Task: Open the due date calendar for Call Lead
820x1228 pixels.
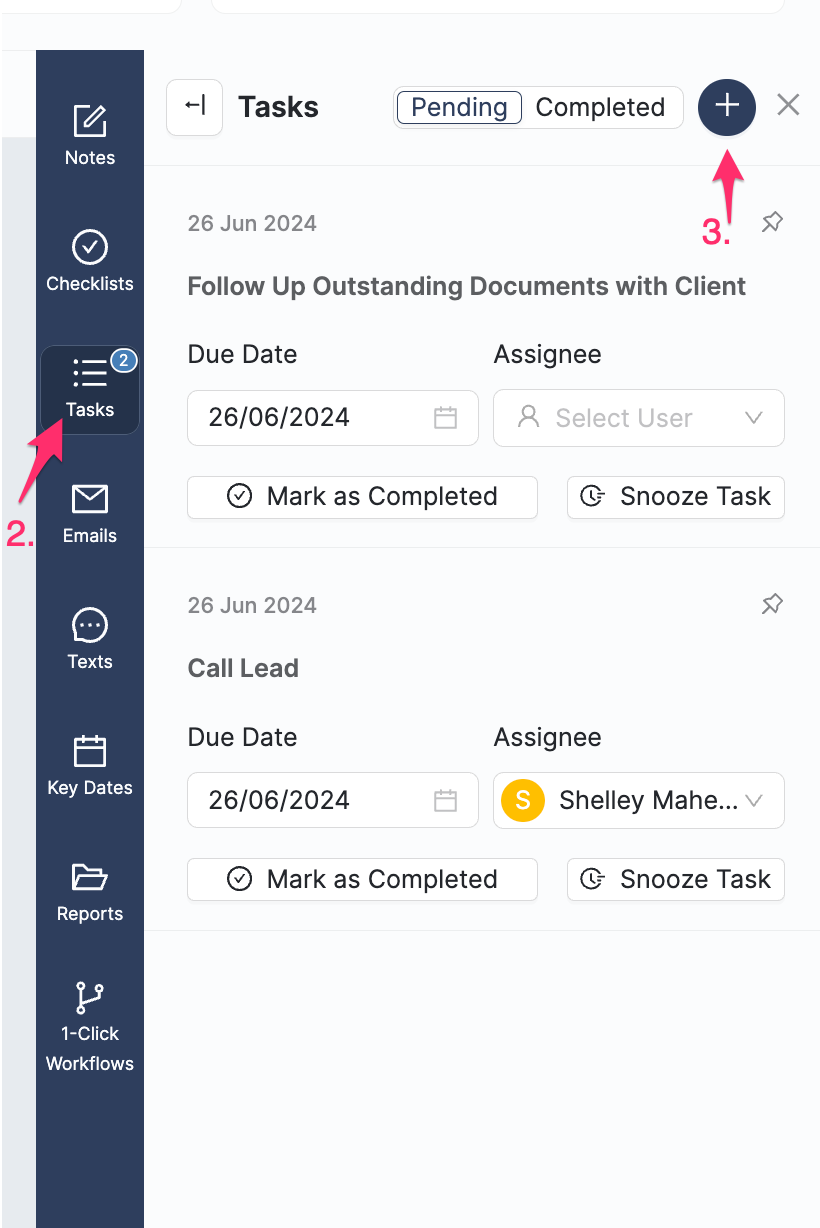Action: (447, 800)
